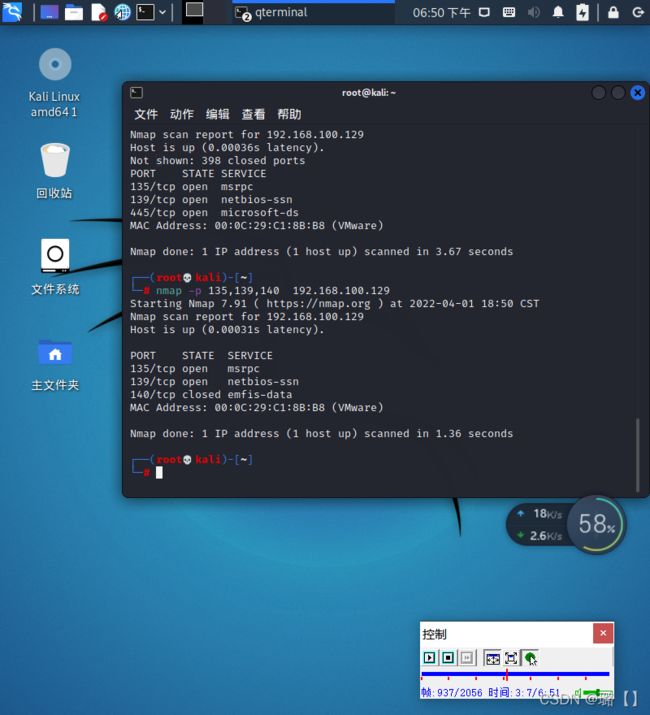Click the 06:50 clock in panel
This screenshot has width=650, height=715.
pyautogui.click(x=441, y=13)
